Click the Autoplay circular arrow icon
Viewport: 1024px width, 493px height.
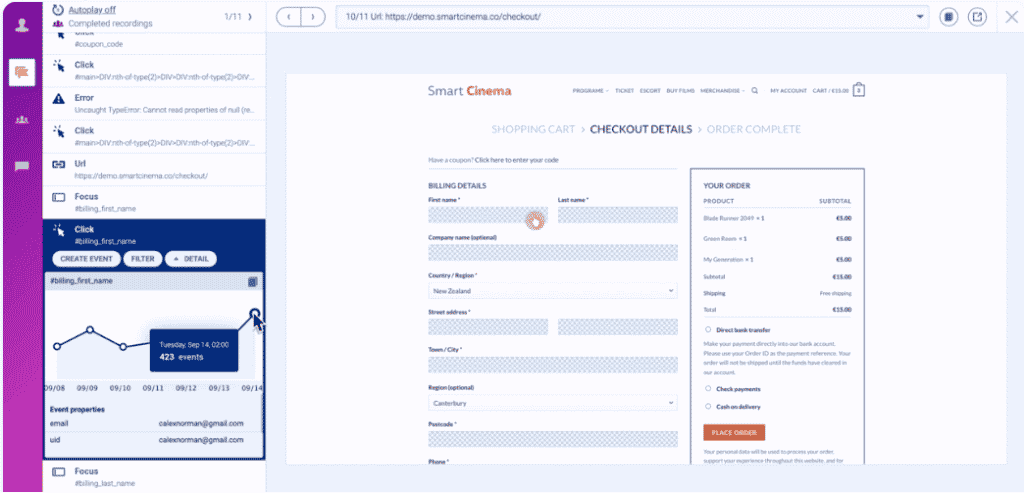58,10
